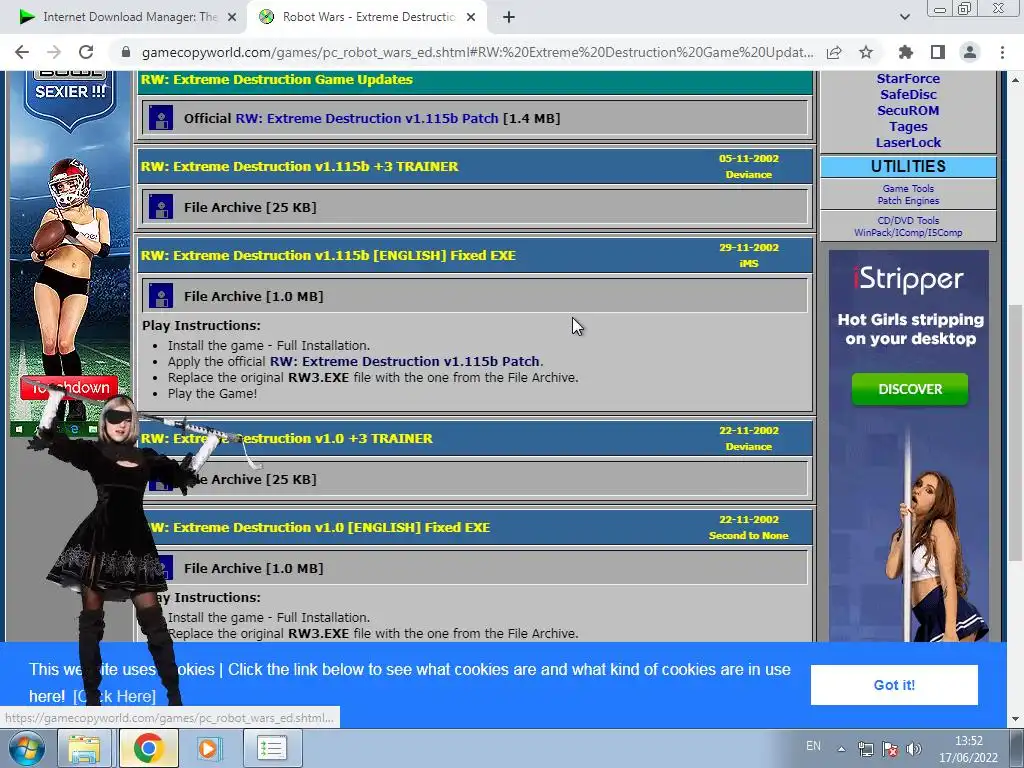1024x768 pixels.
Task: Download File Archive [1.0 MB] under v1.0 Fixed EXE
Action: point(253,568)
